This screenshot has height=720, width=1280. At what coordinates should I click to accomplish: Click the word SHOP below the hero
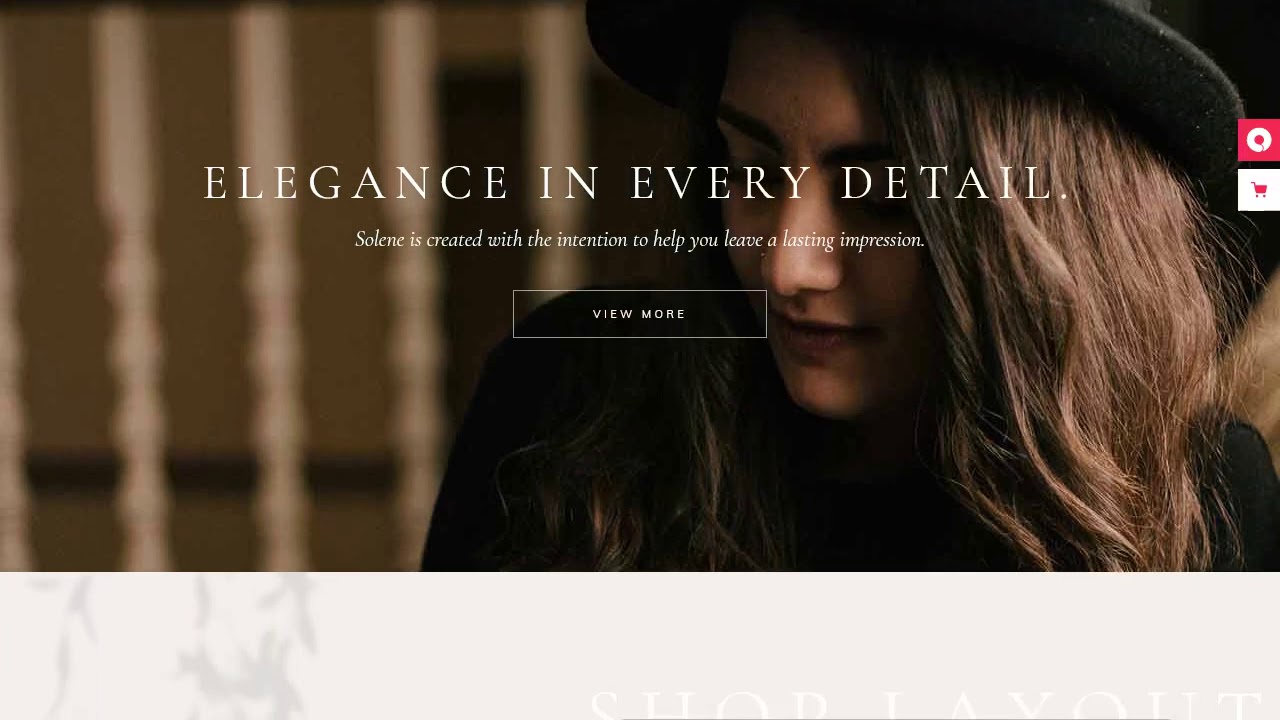[x=710, y=703]
